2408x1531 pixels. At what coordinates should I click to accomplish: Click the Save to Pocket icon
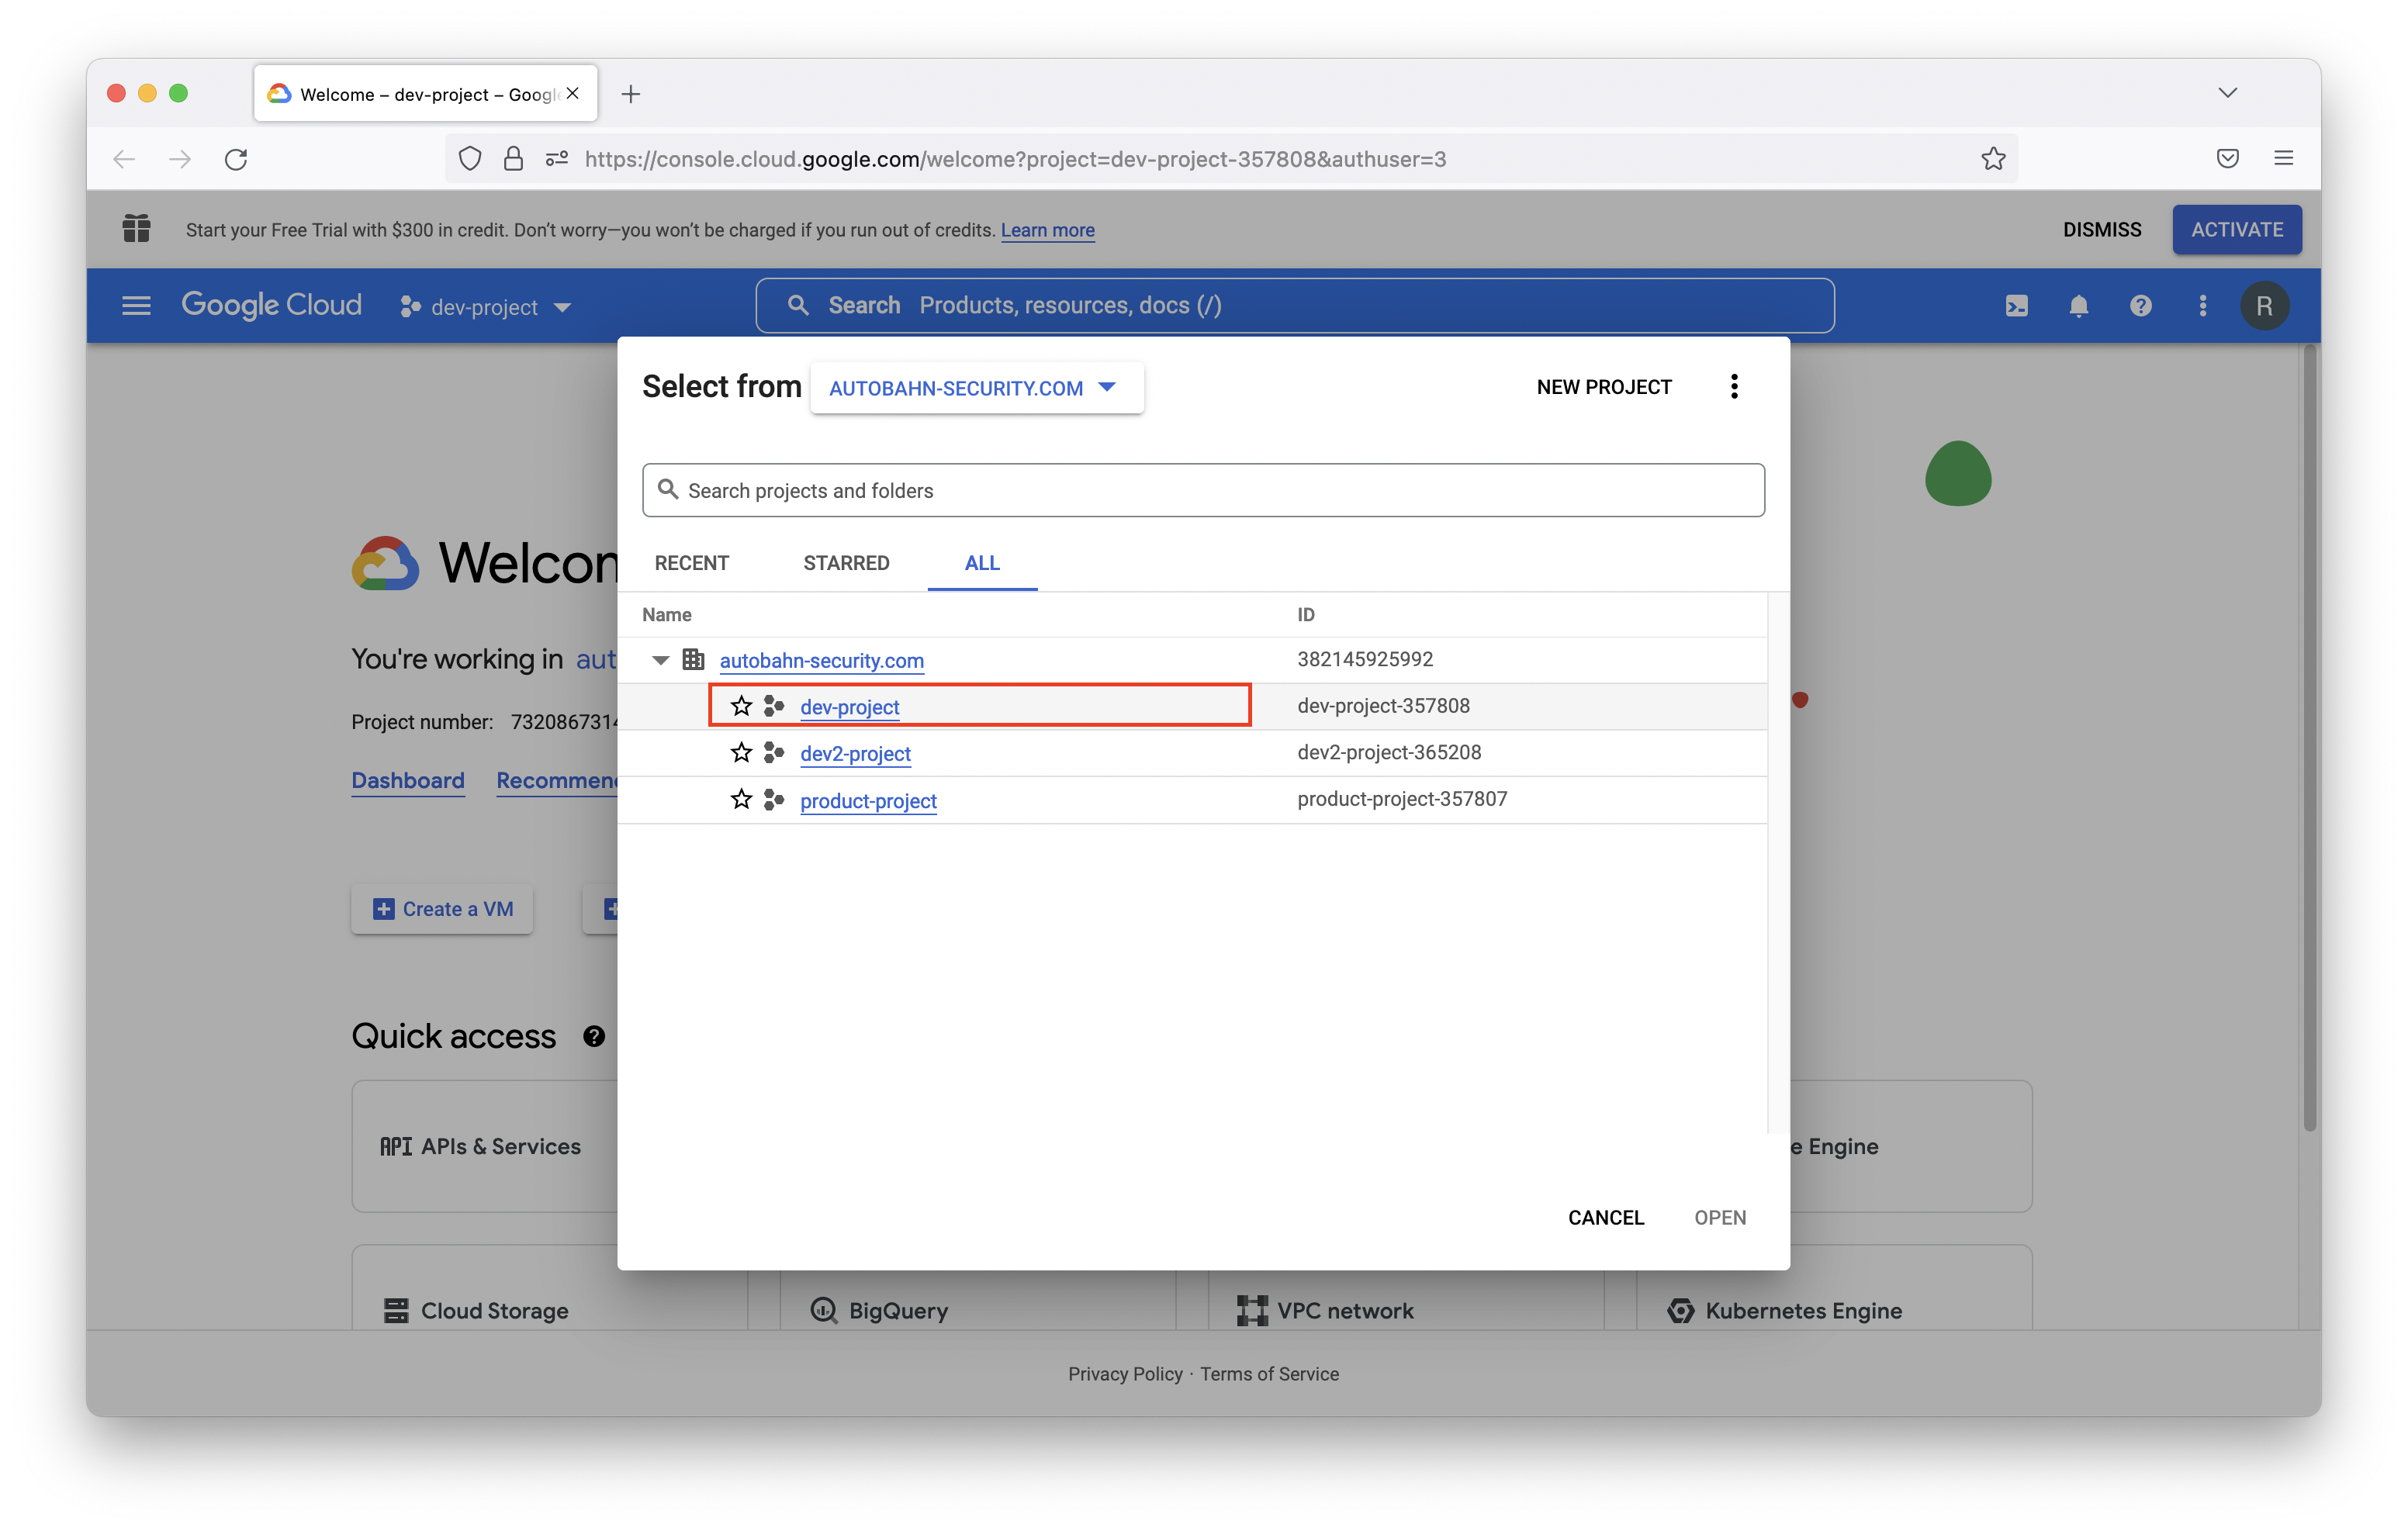2227,158
